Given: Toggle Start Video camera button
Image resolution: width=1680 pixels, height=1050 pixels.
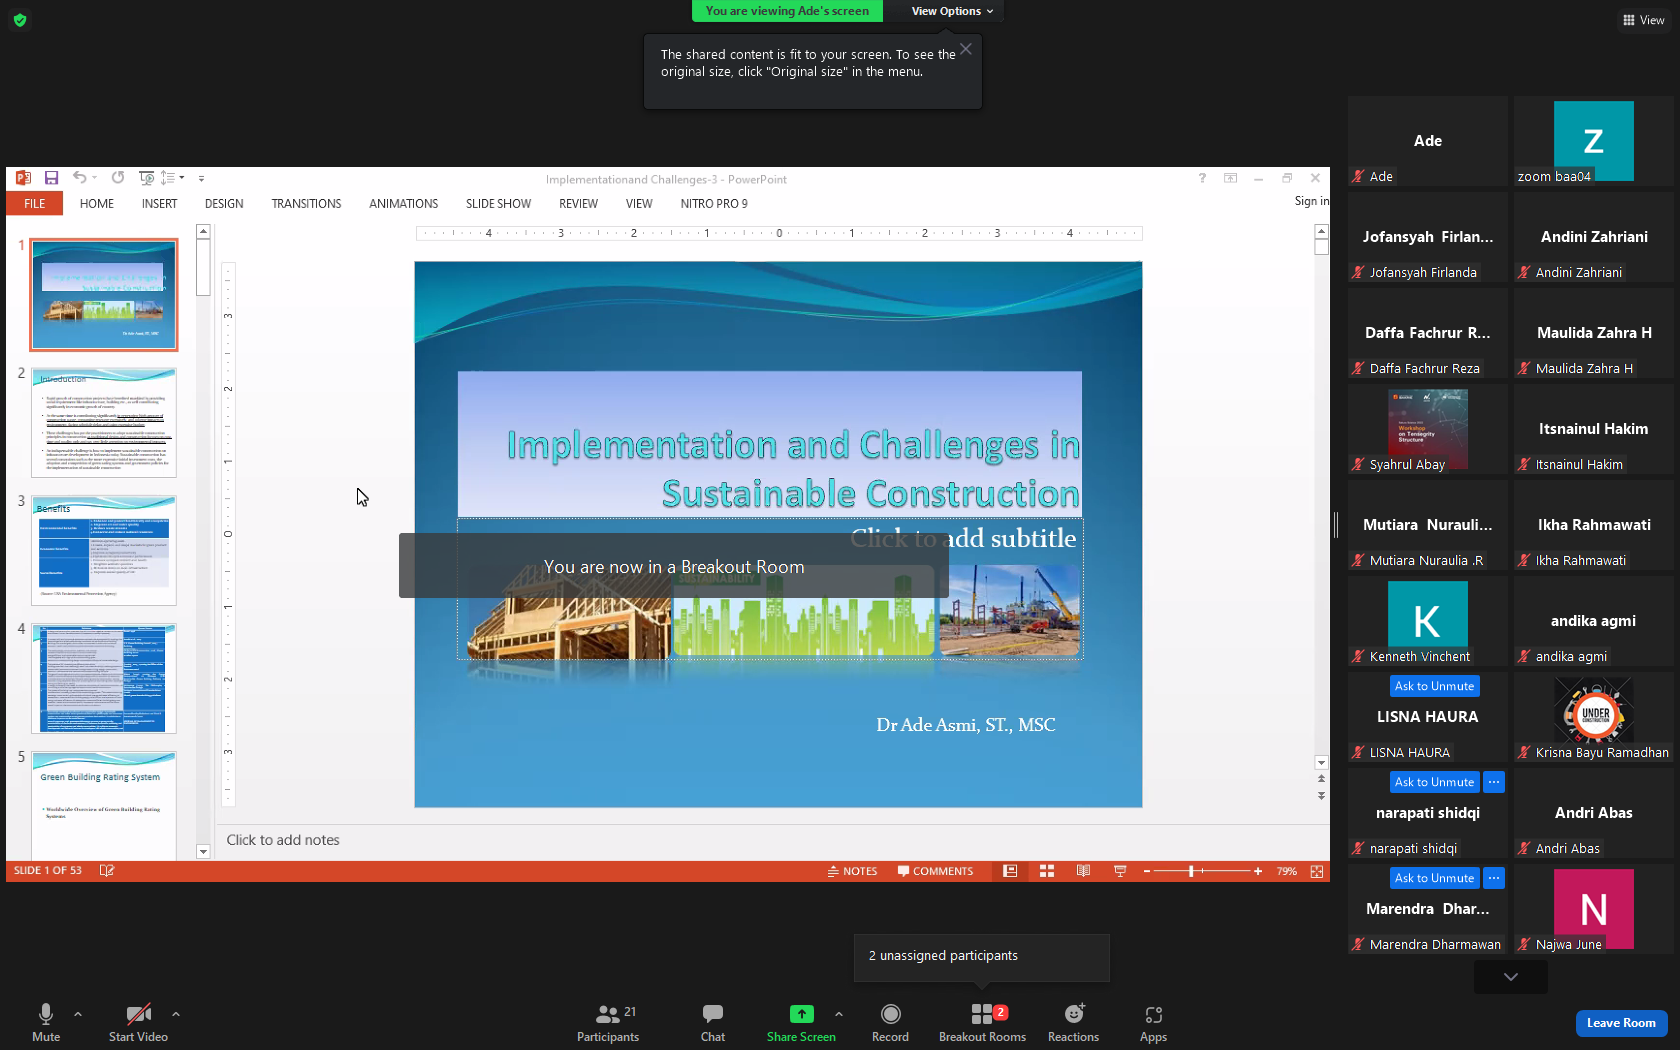Looking at the screenshot, I should click(138, 1022).
